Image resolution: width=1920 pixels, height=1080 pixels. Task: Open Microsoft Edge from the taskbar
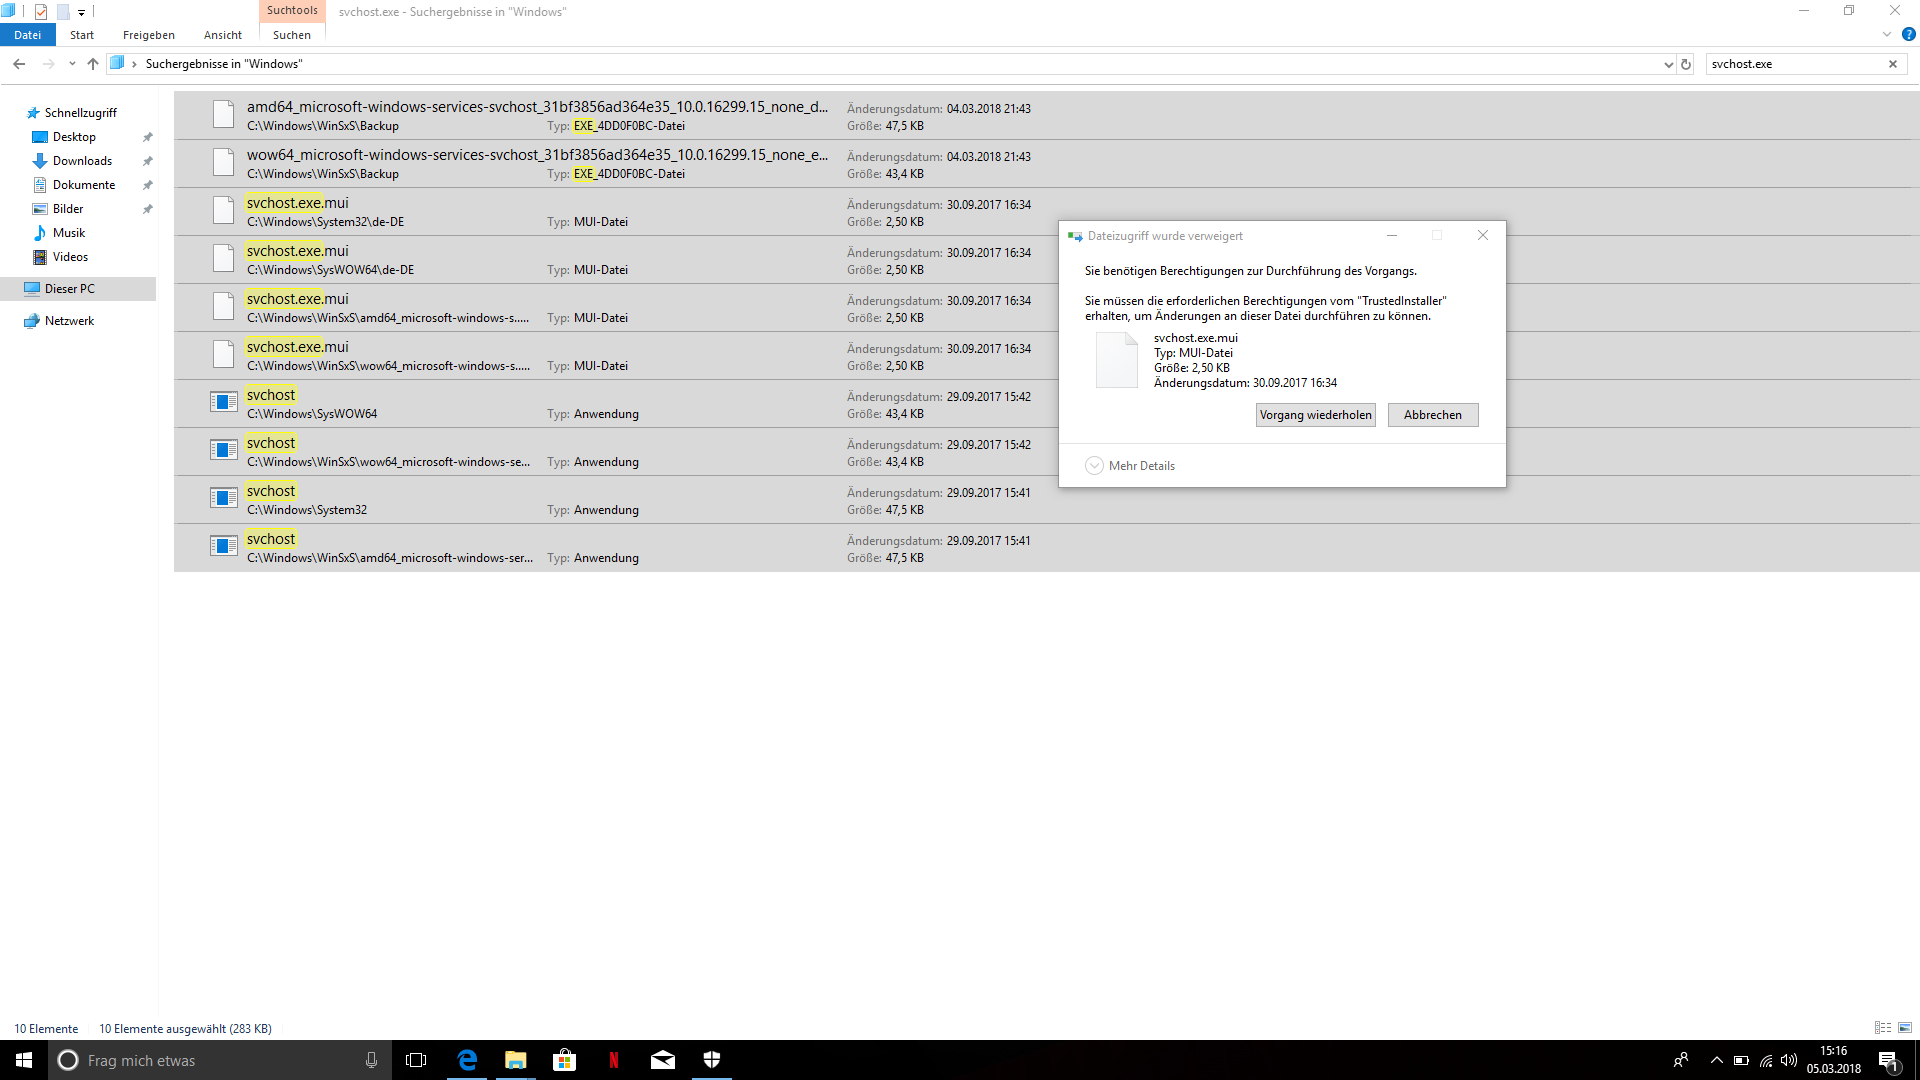coord(467,1060)
